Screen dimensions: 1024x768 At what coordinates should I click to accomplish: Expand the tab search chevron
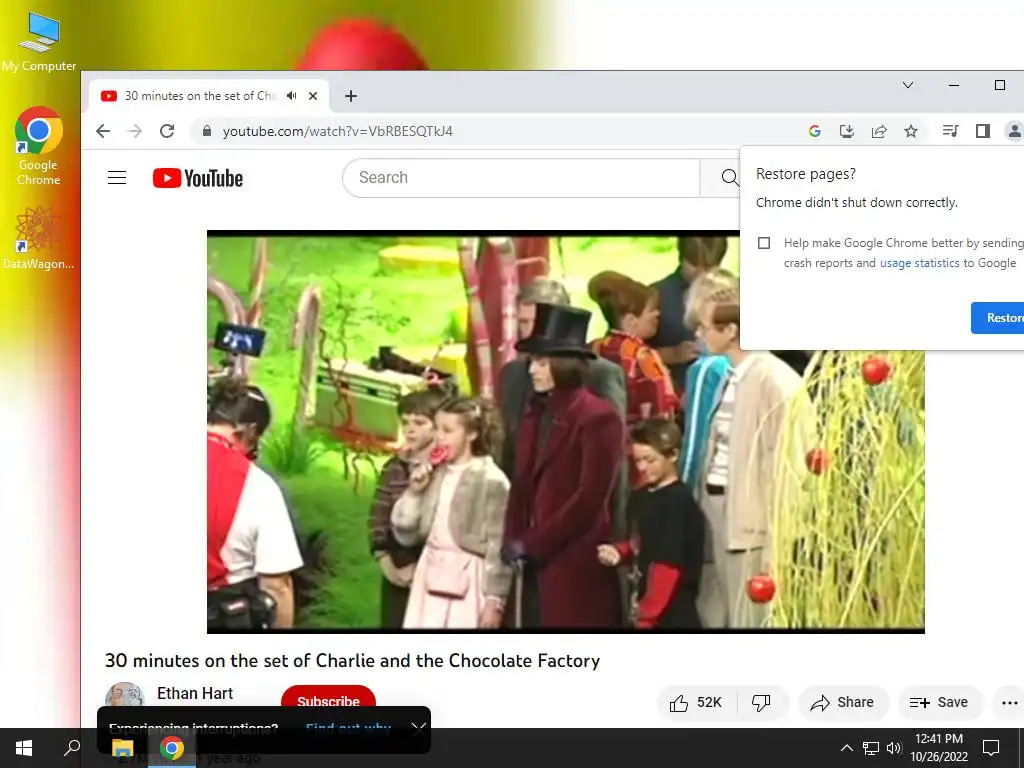[908, 85]
